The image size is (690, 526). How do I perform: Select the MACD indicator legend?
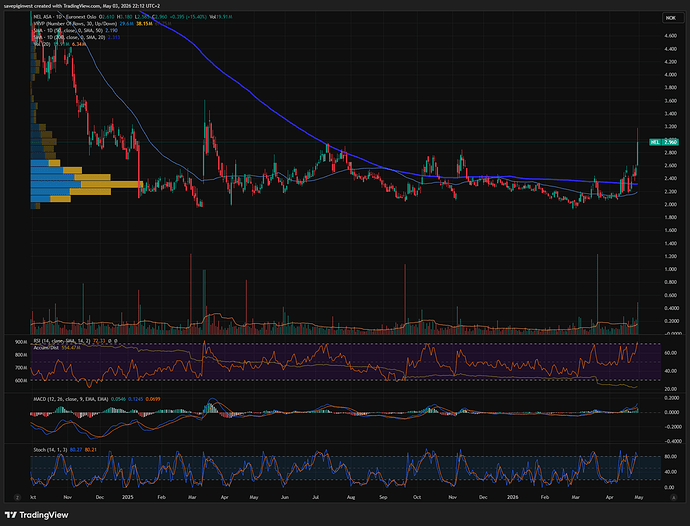coord(97,399)
